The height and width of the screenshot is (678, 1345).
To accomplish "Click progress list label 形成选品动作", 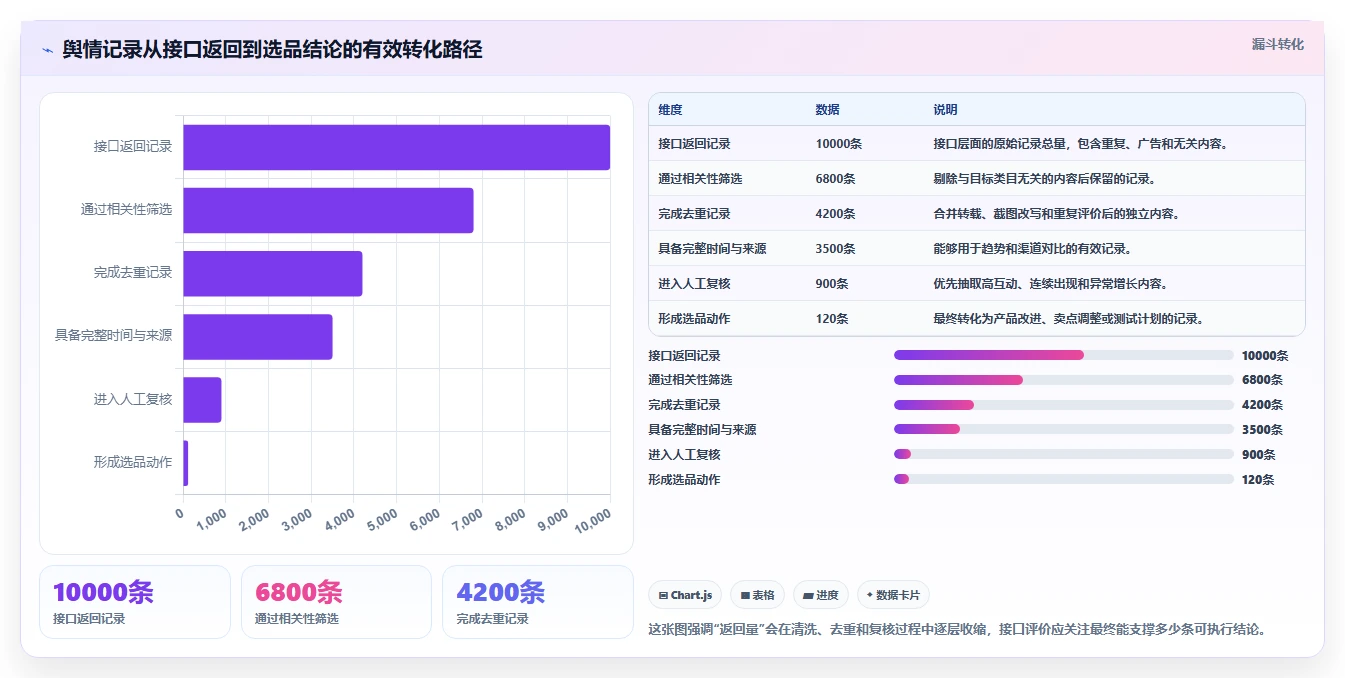I will coord(684,480).
